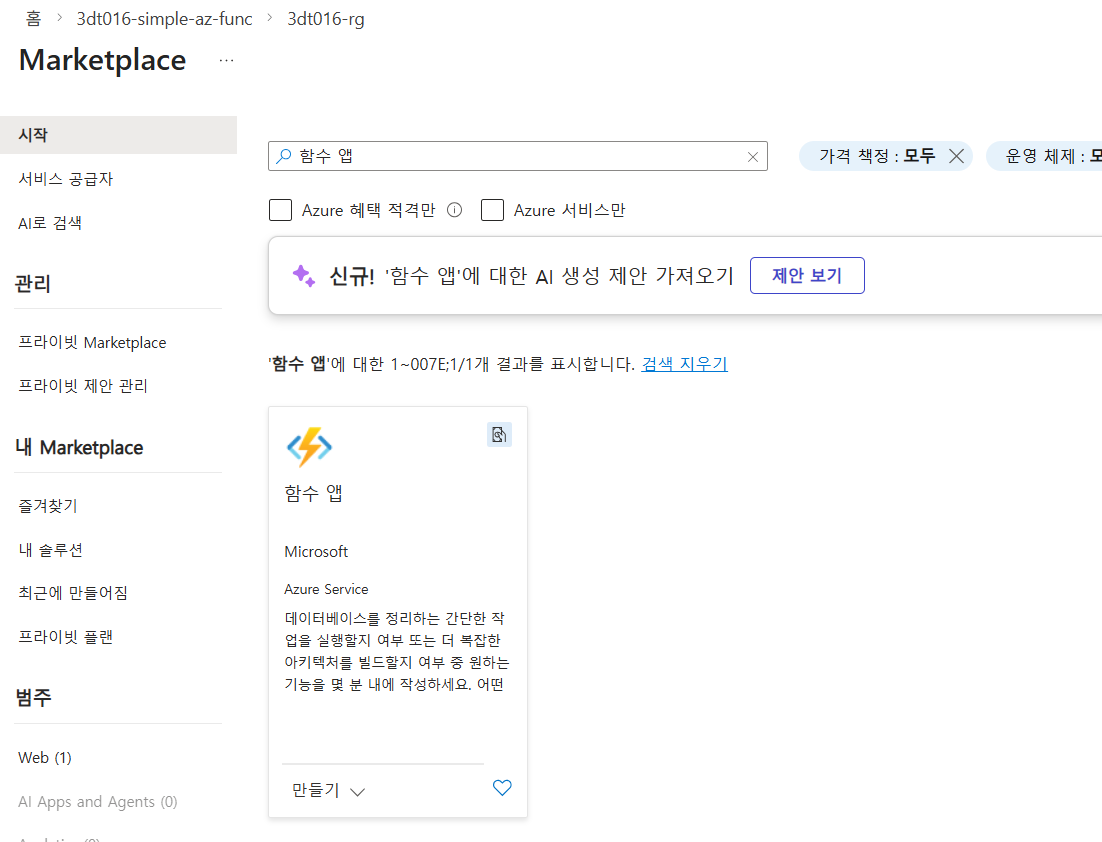Remove the 가격 책정 : 모두 filter
The width and height of the screenshot is (1102, 842).
[x=957, y=156]
